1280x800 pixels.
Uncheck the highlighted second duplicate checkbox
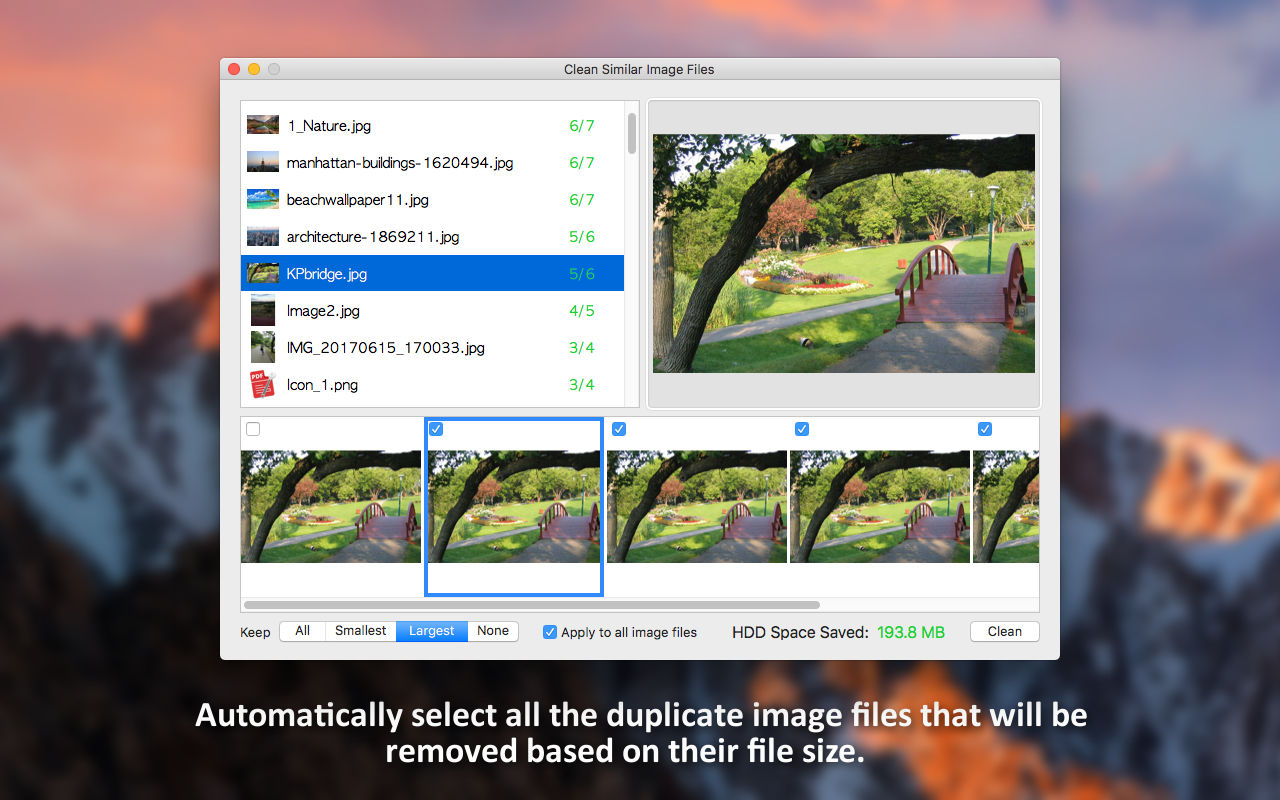pyautogui.click(x=436, y=429)
